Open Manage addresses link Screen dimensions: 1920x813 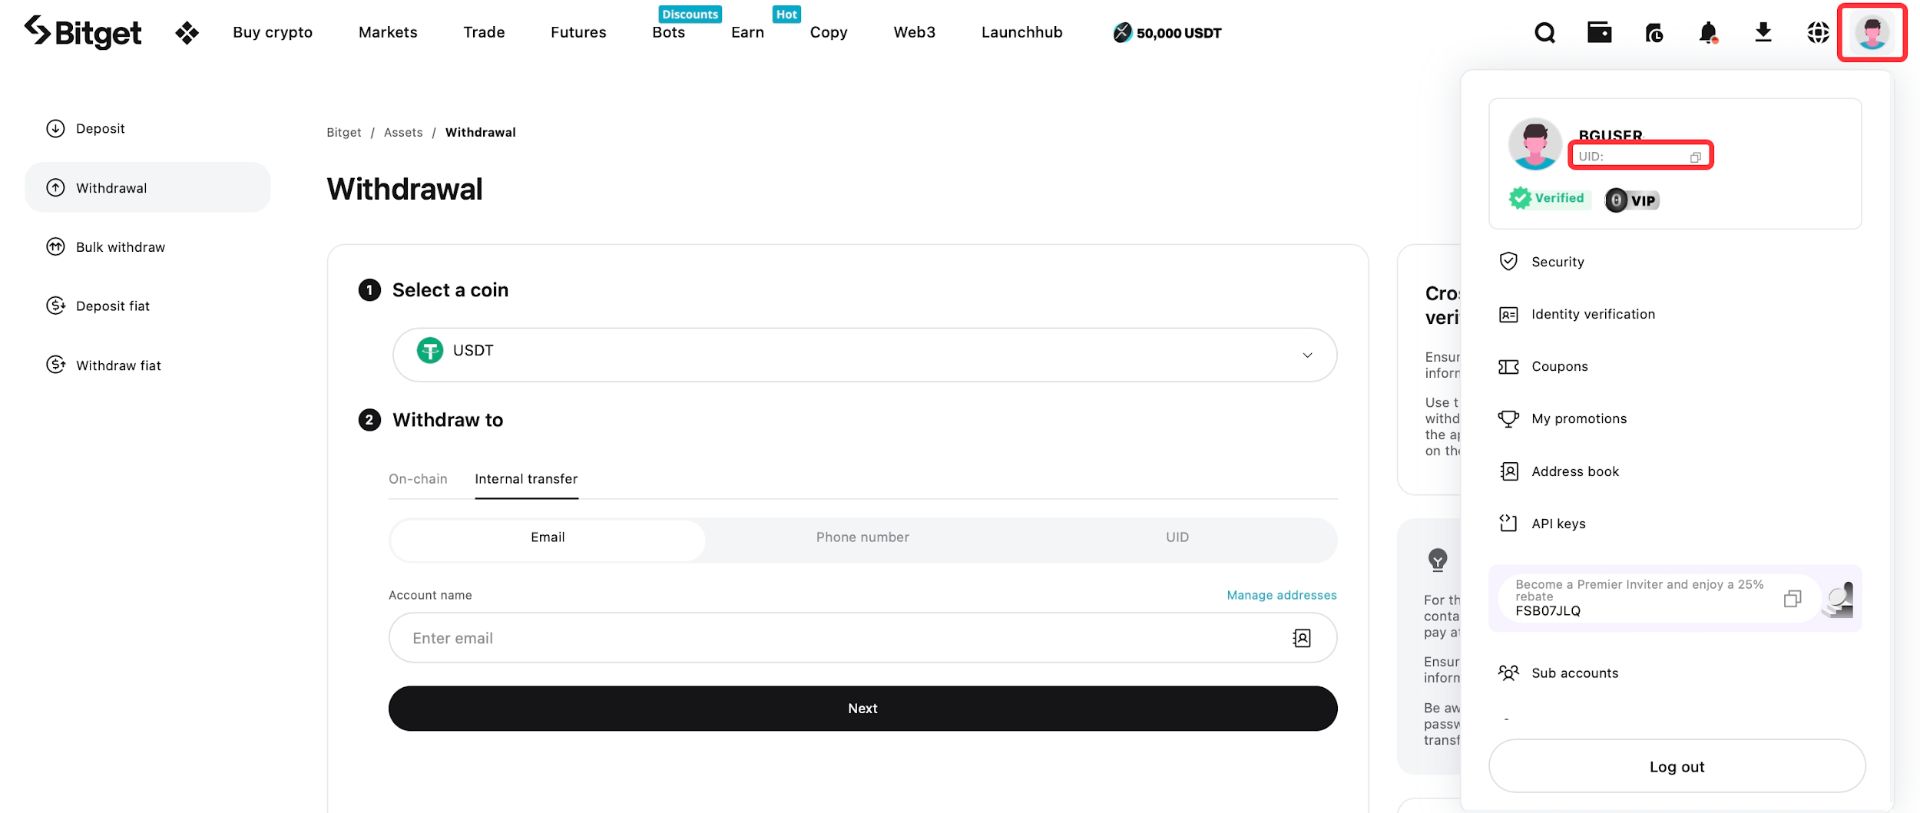(1281, 595)
